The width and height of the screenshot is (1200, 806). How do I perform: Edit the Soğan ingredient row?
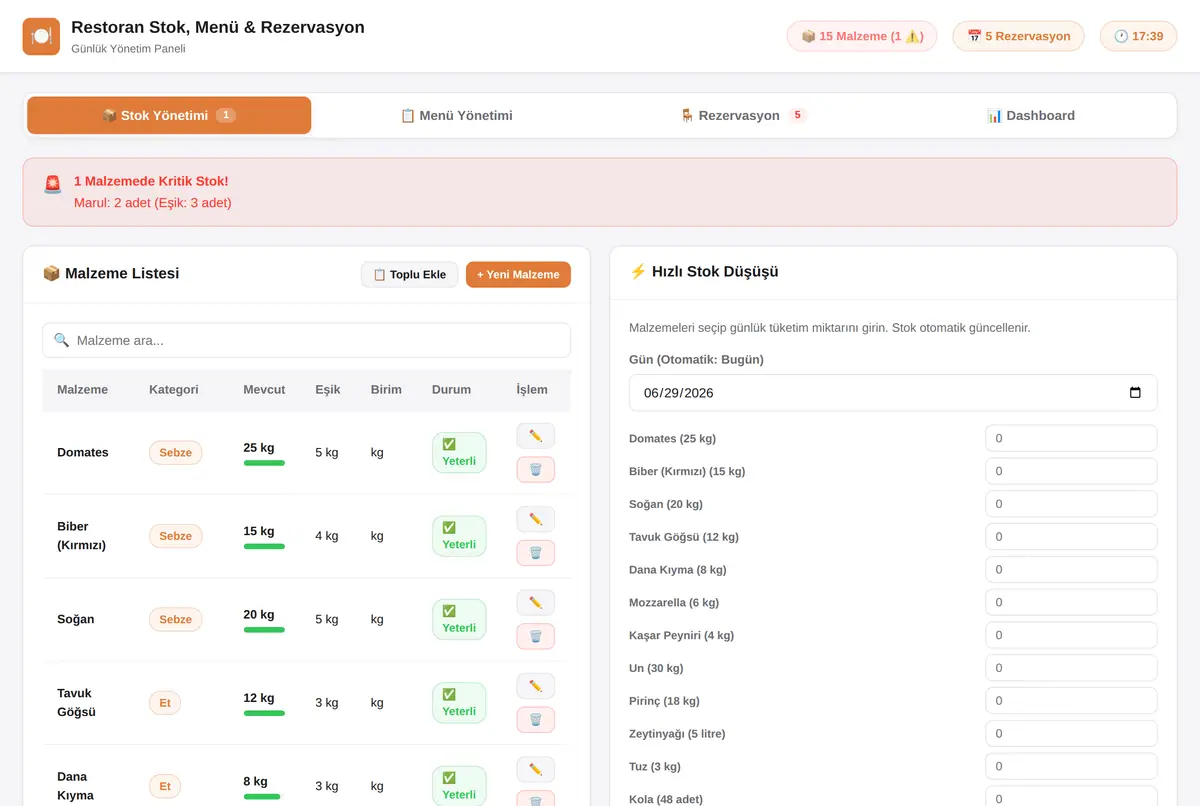click(535, 603)
